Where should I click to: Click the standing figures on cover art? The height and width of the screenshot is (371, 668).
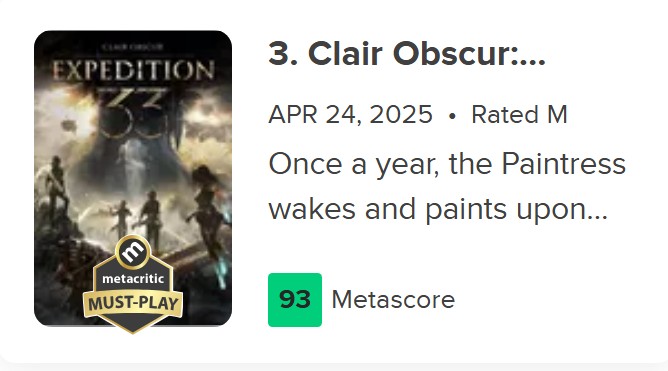point(135,217)
